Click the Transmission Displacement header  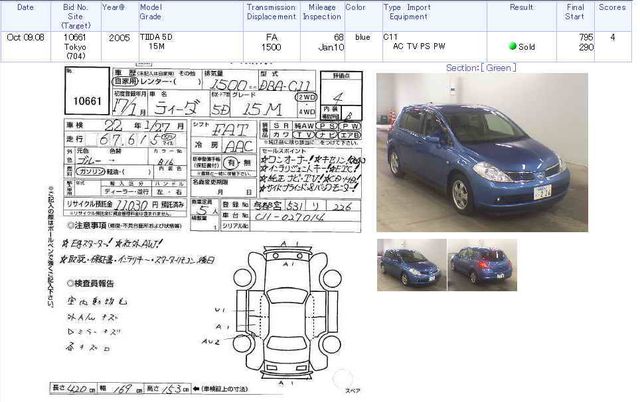tap(271, 12)
